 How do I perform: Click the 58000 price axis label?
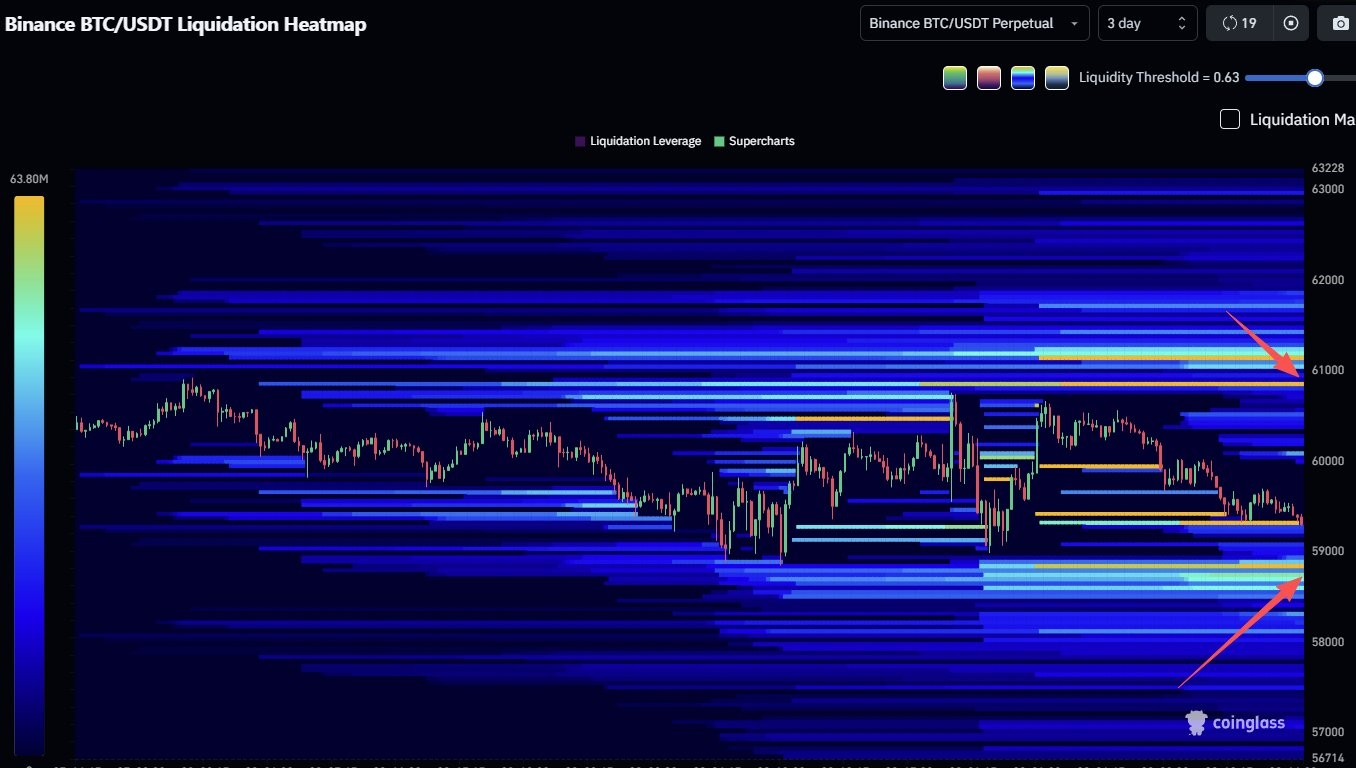click(x=1327, y=642)
